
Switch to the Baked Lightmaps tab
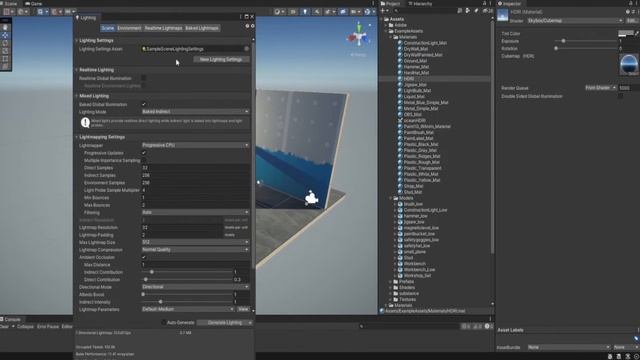pos(202,28)
